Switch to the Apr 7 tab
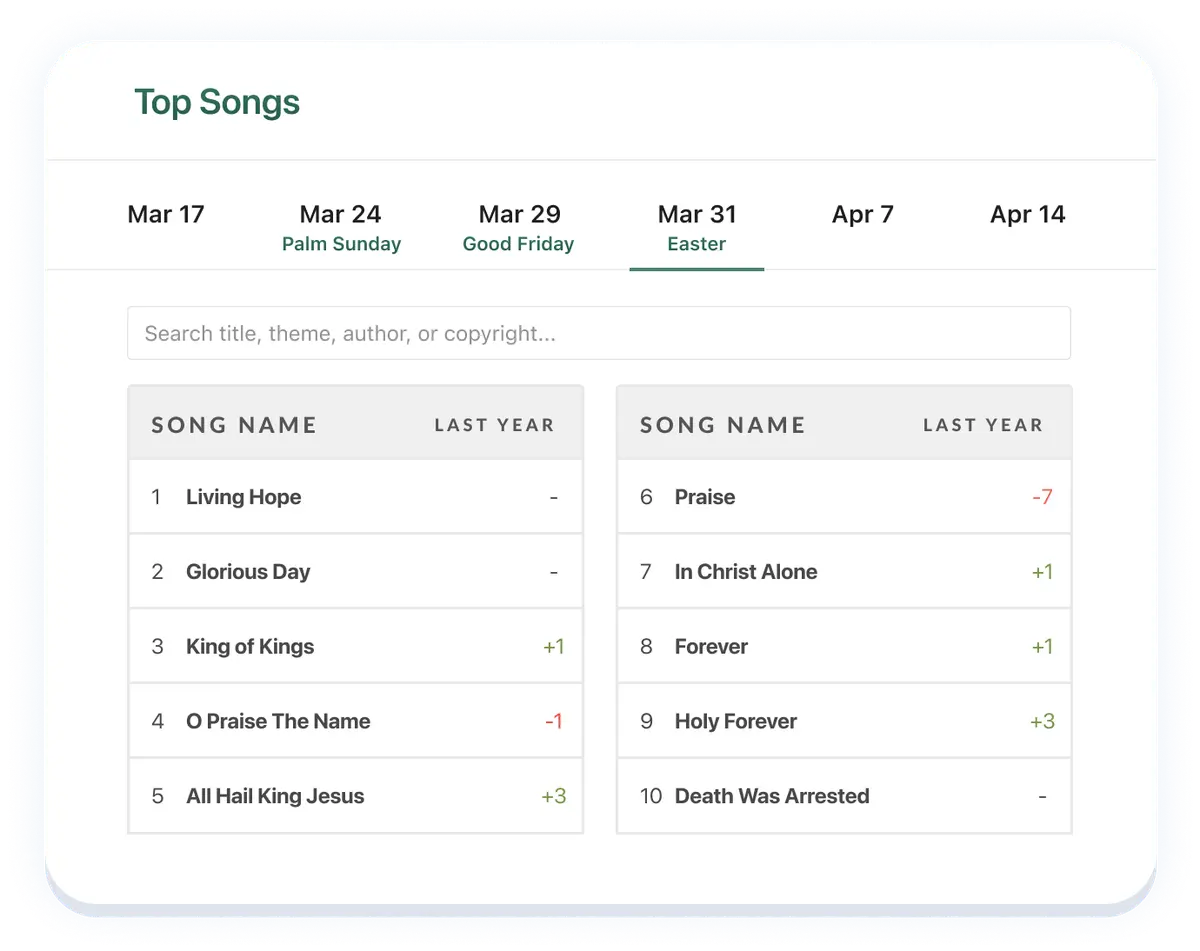 [x=863, y=214]
